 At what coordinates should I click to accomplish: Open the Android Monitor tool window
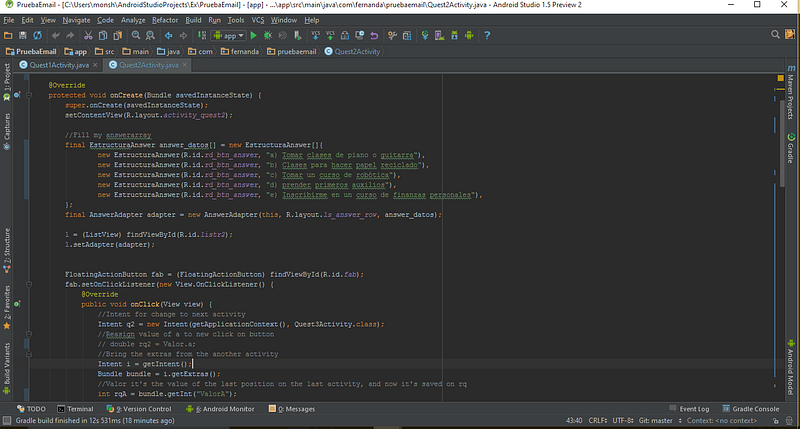coord(220,409)
